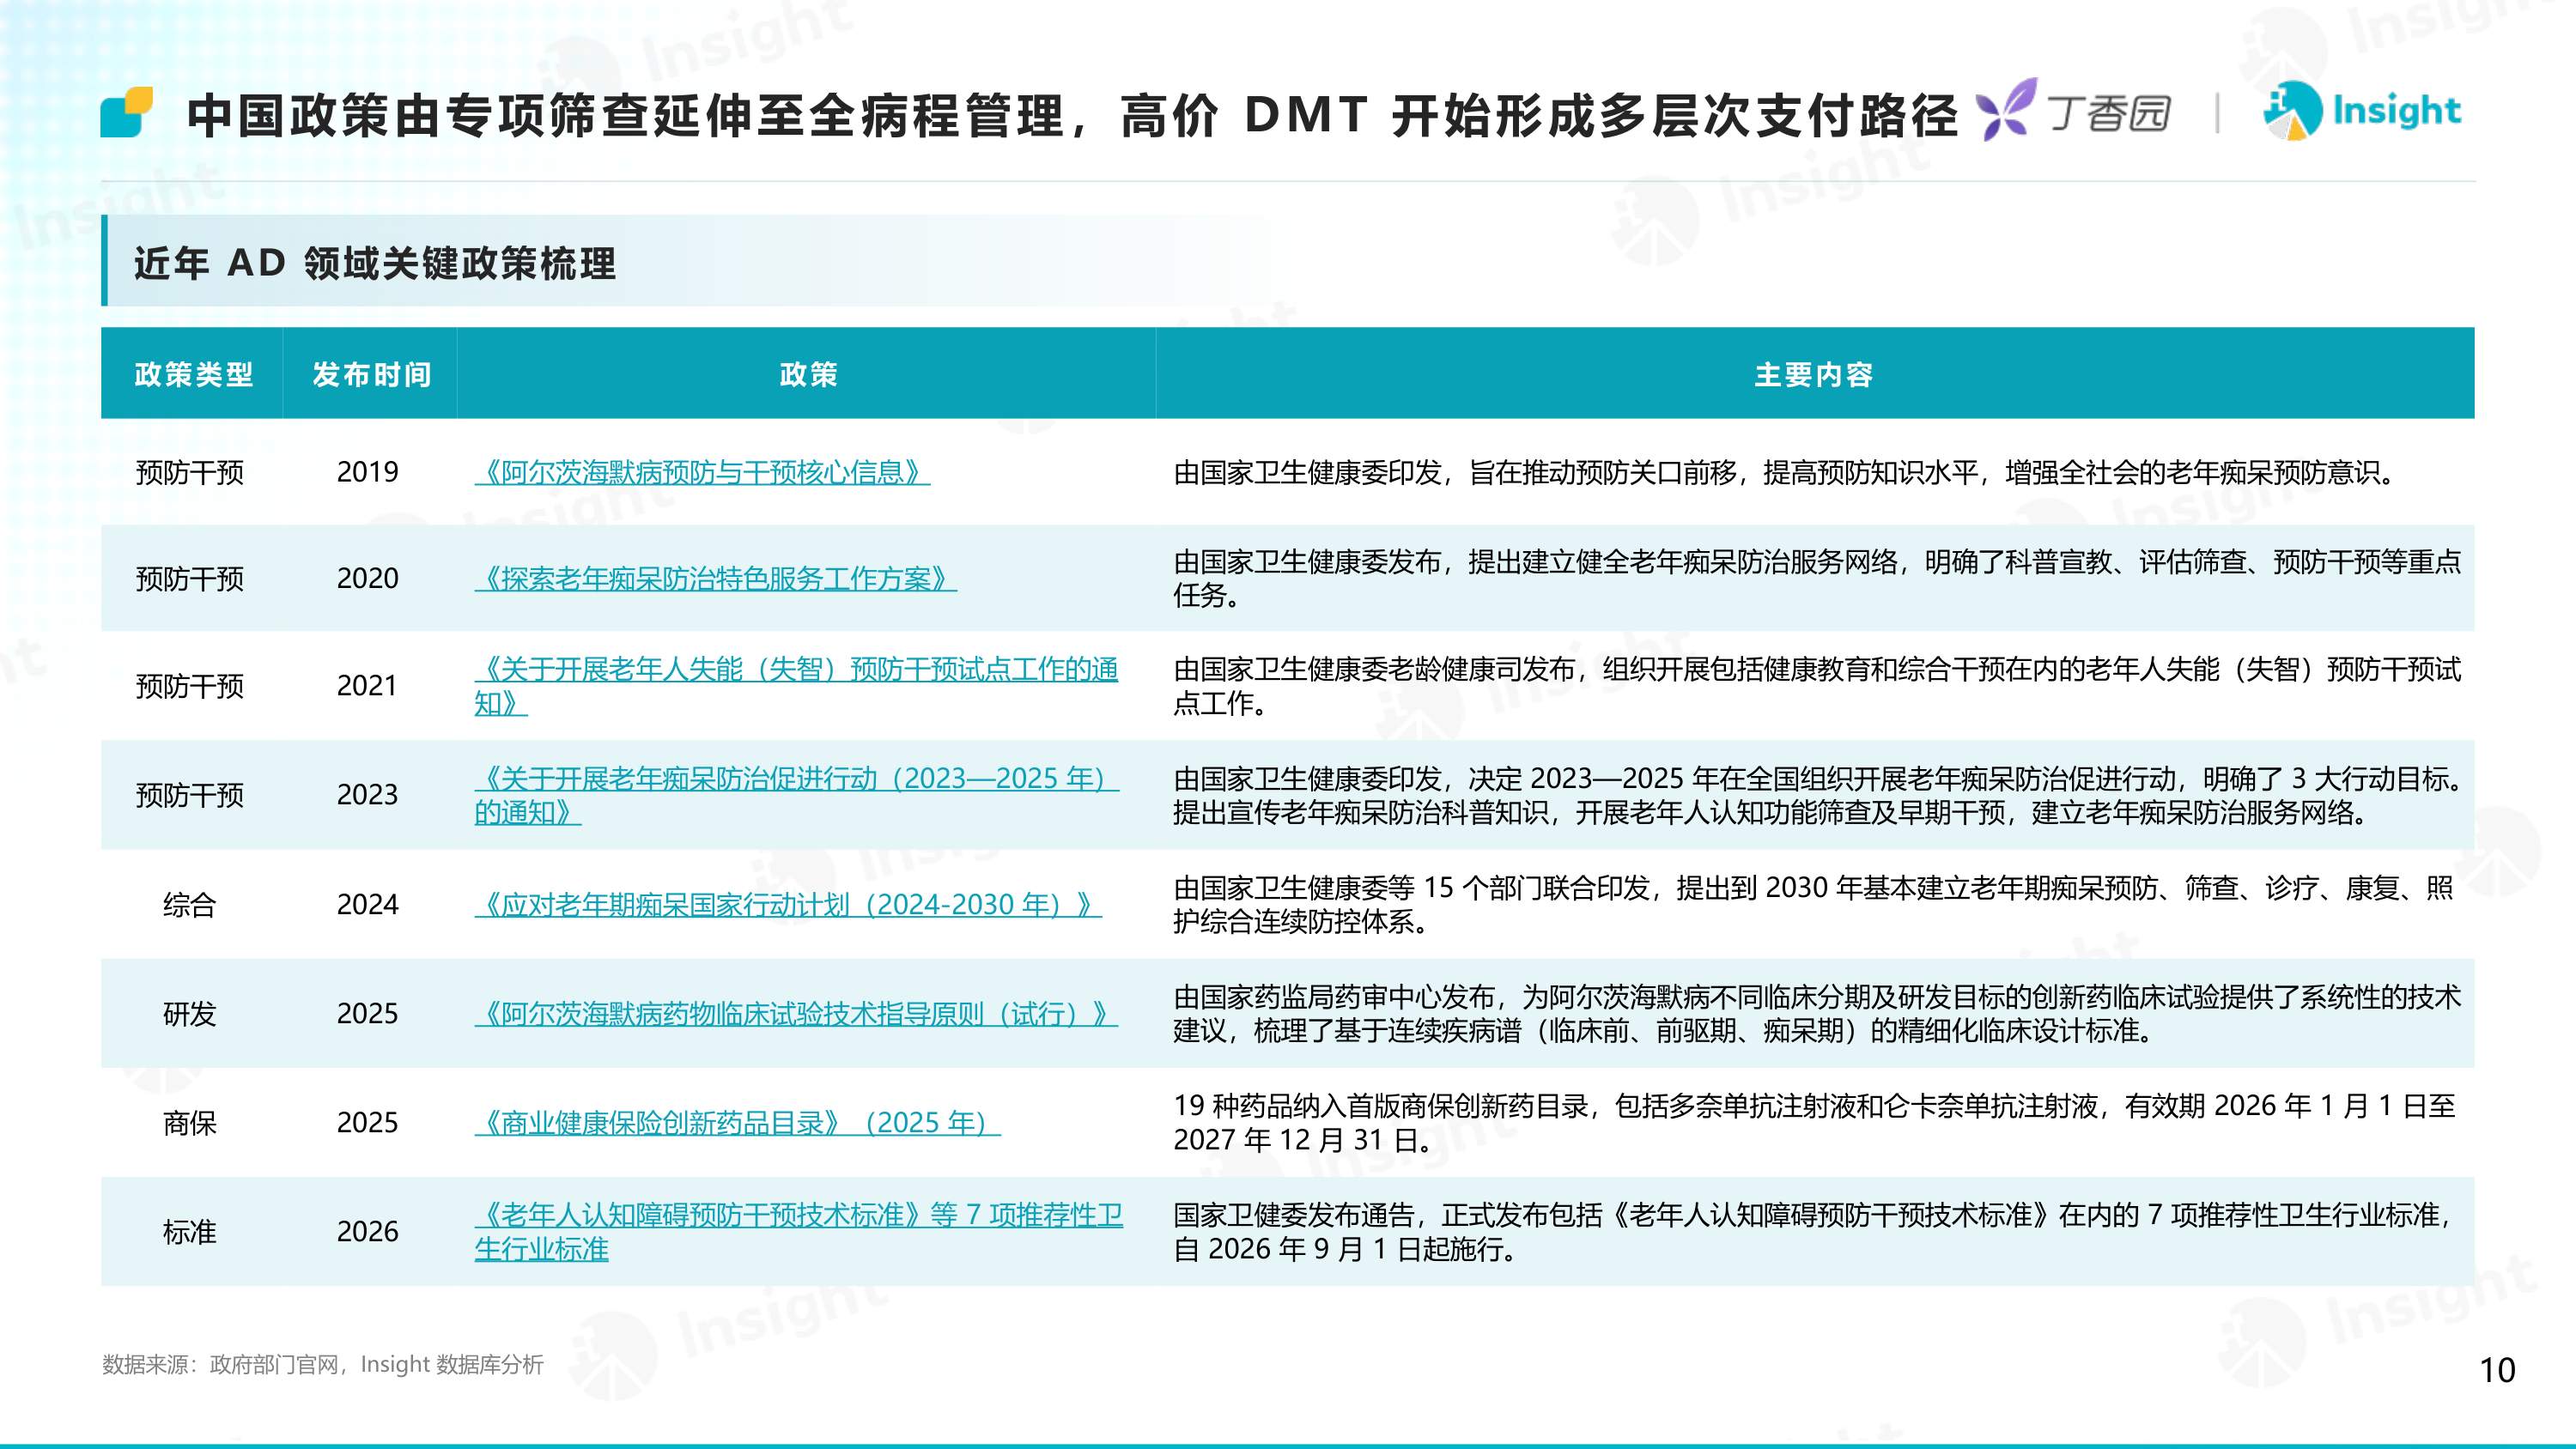Screen dimensions: 2576x1449
Task: Click the 政策类型 column header
Action: [x=193, y=374]
